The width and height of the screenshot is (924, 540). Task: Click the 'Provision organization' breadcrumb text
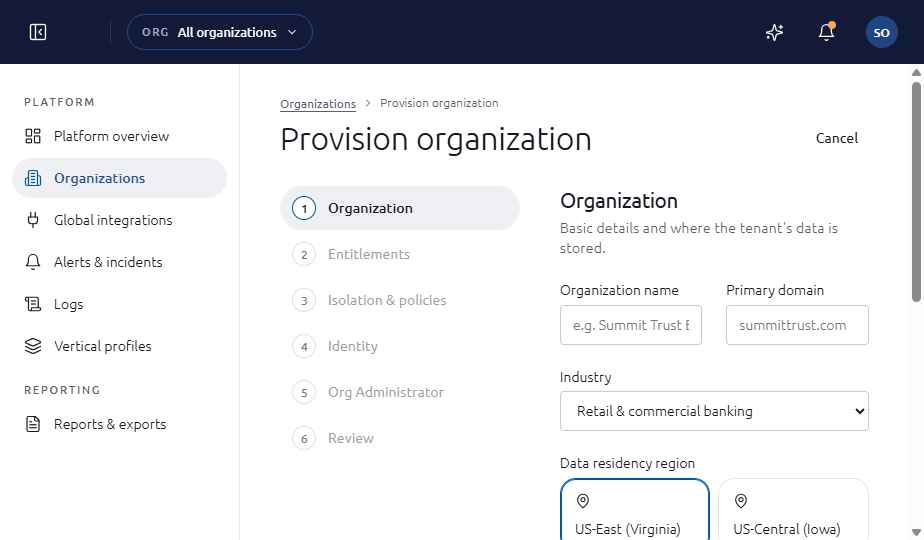[439, 103]
